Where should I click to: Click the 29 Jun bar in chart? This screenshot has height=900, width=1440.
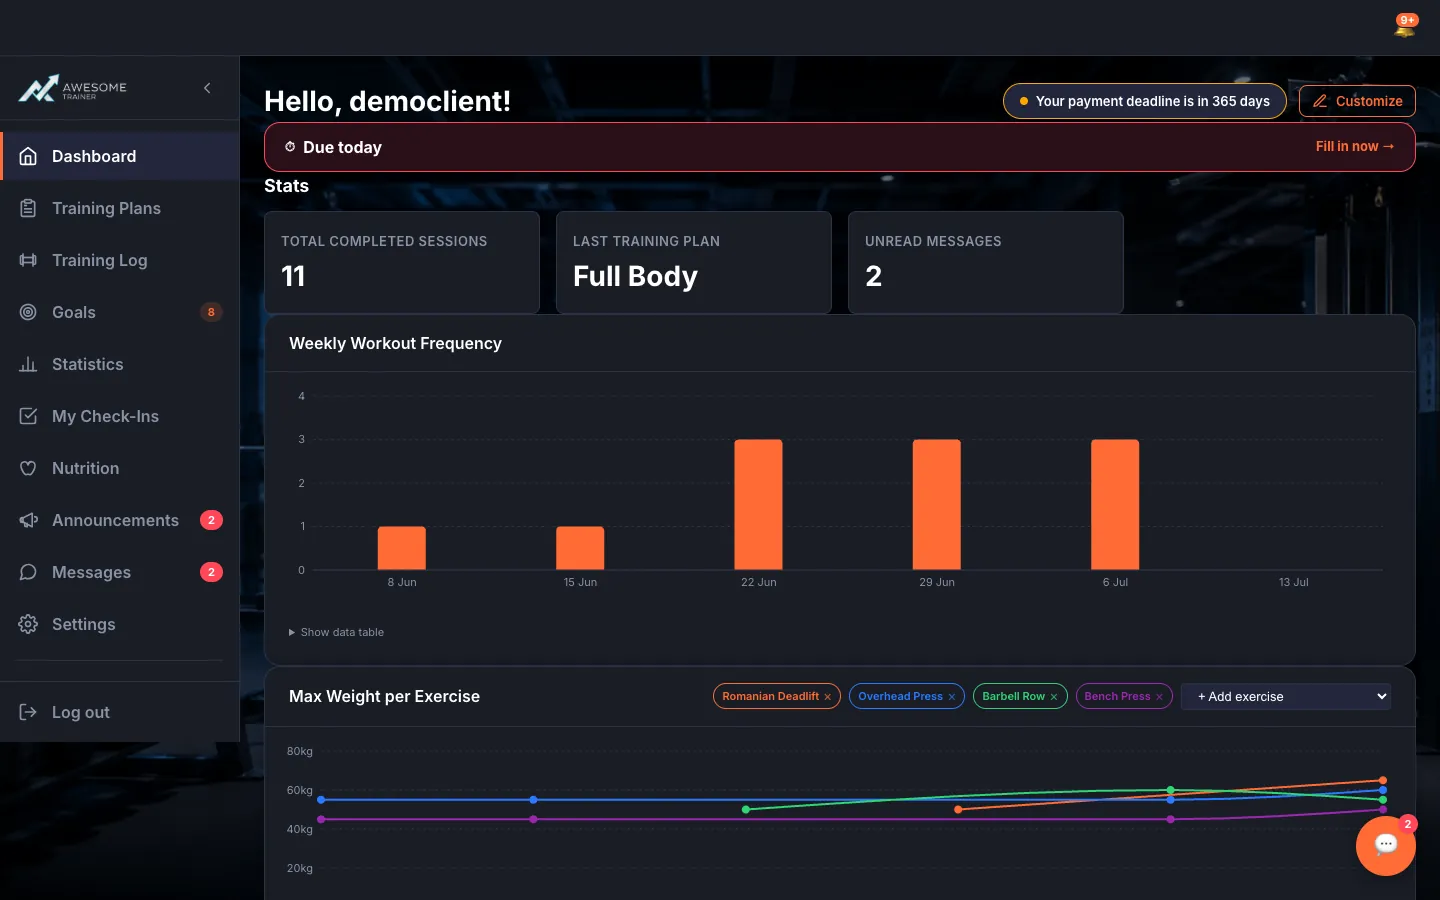click(937, 505)
